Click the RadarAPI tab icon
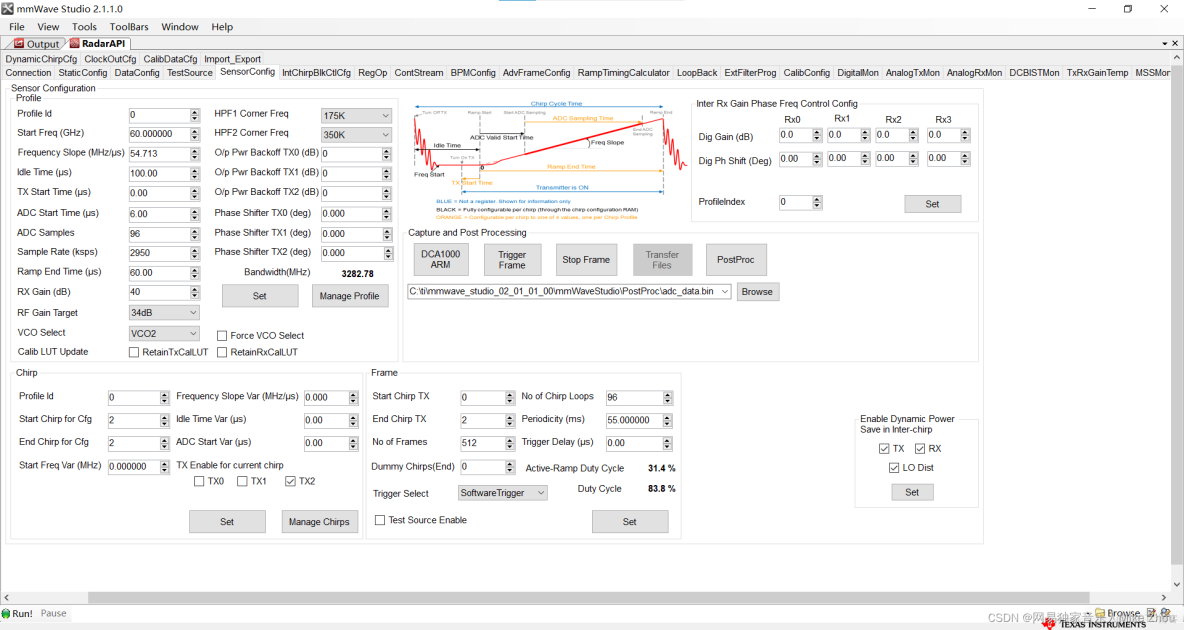 click(74, 44)
